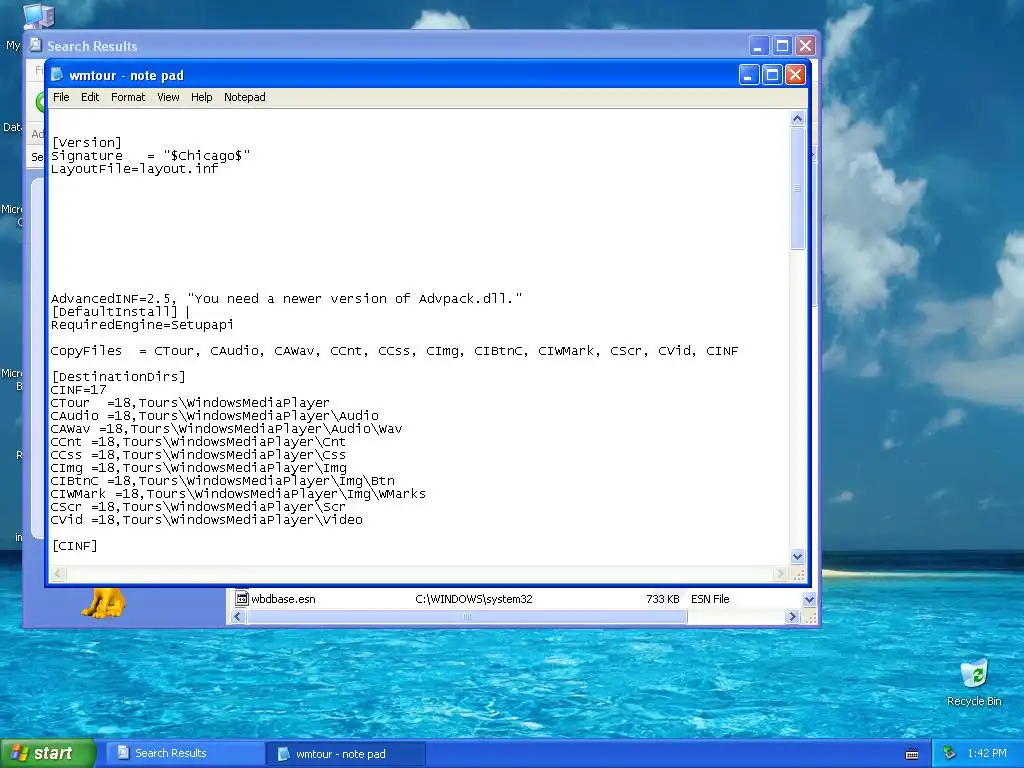1024x768 pixels.
Task: Click the RequiredEngine=Setupapi line
Action: [142, 325]
